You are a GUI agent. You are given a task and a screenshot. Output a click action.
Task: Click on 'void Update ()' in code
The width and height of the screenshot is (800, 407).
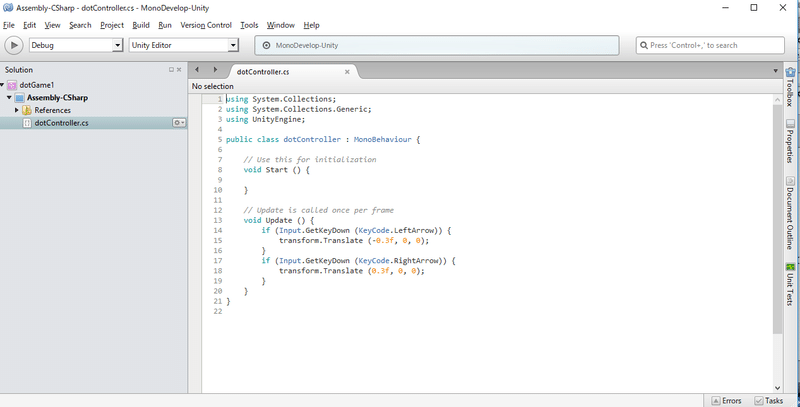tap(274, 220)
